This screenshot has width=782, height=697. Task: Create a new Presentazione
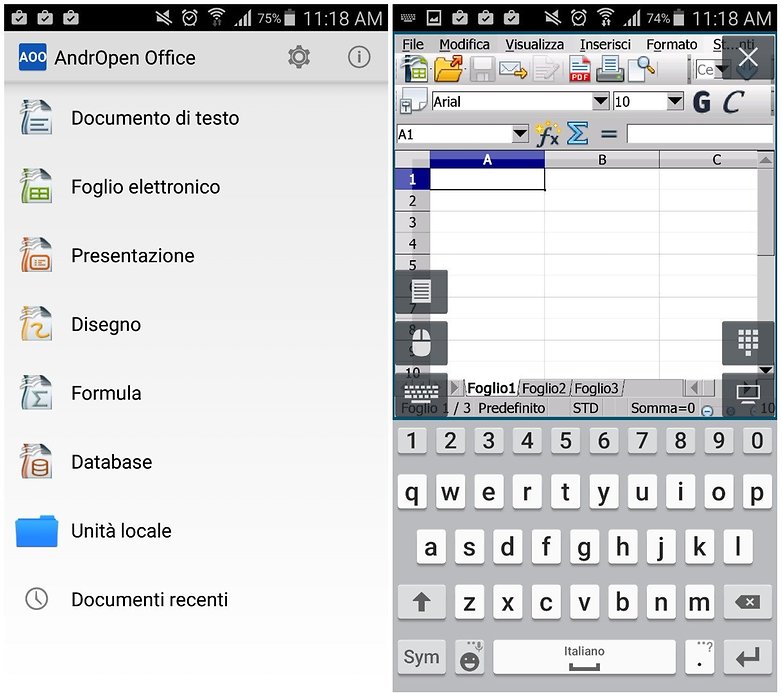tap(196, 256)
